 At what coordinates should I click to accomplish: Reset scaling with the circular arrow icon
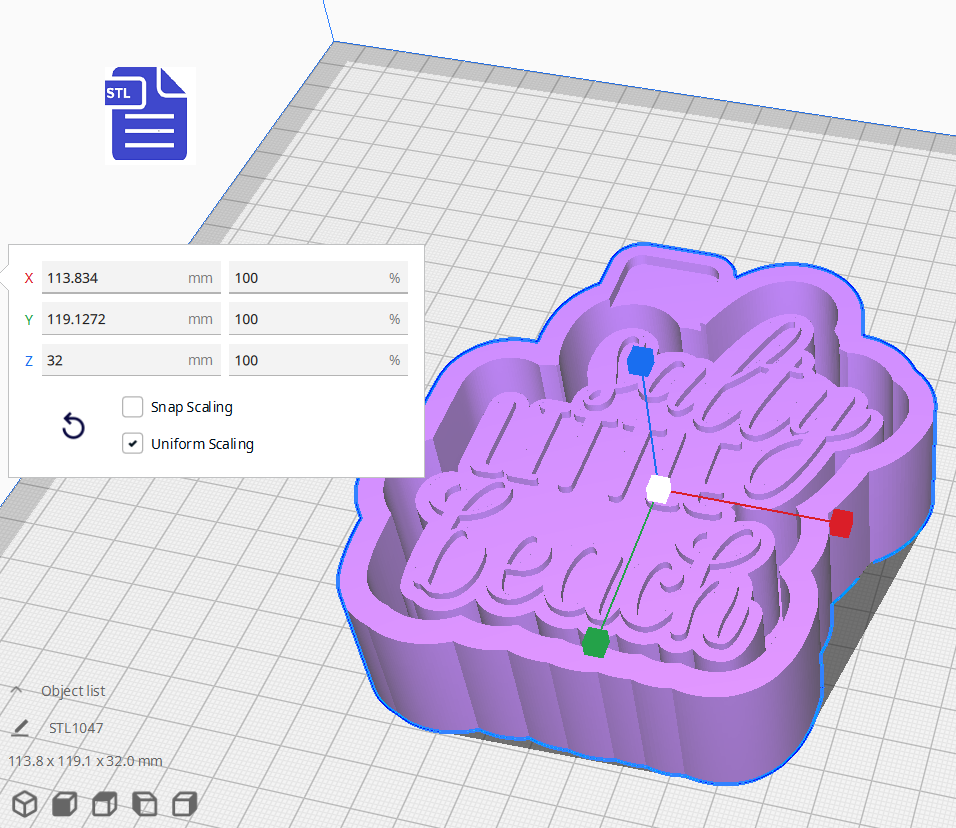pos(73,426)
